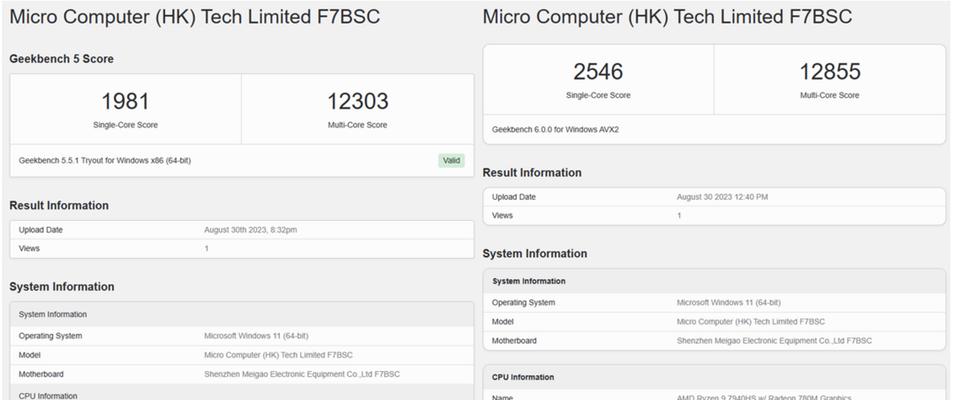Click right Single-Core Score label

point(598,96)
